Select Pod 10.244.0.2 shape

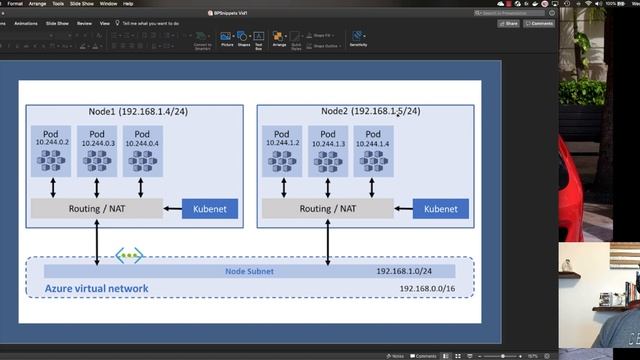[51, 151]
